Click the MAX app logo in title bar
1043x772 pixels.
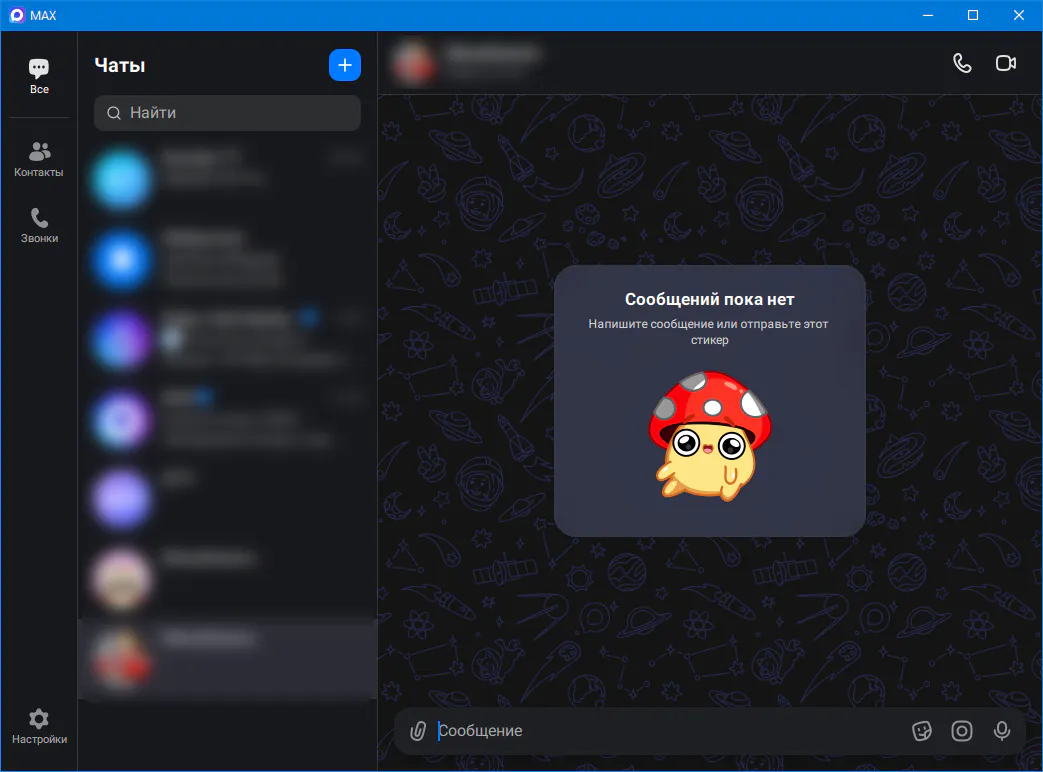(17, 15)
